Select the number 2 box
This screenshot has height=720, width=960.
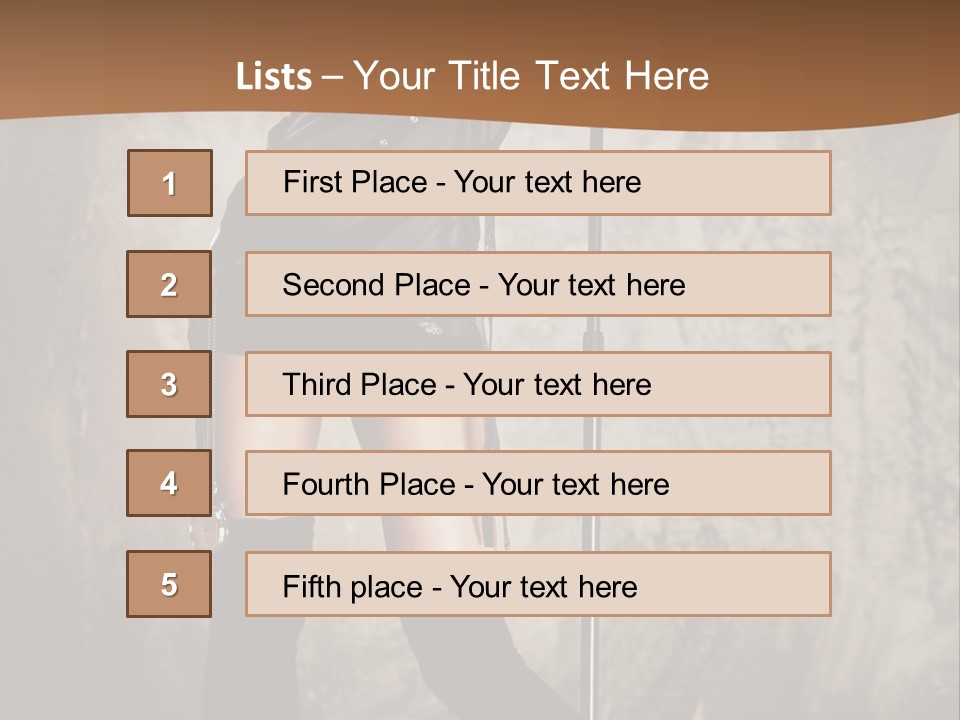(x=169, y=284)
